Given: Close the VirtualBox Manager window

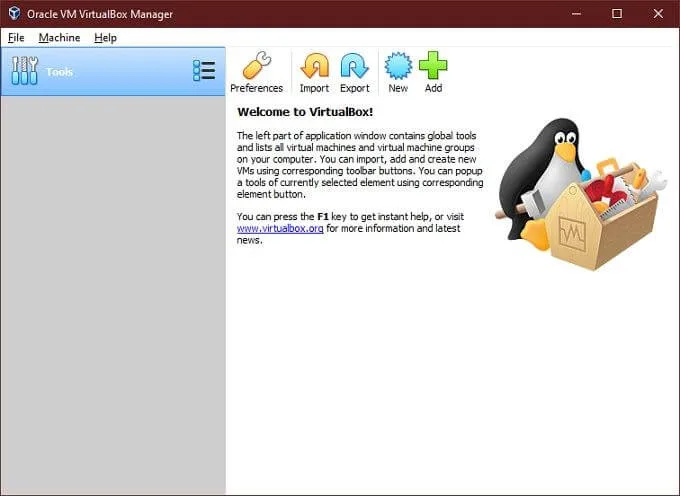Looking at the screenshot, I should click(657, 14).
